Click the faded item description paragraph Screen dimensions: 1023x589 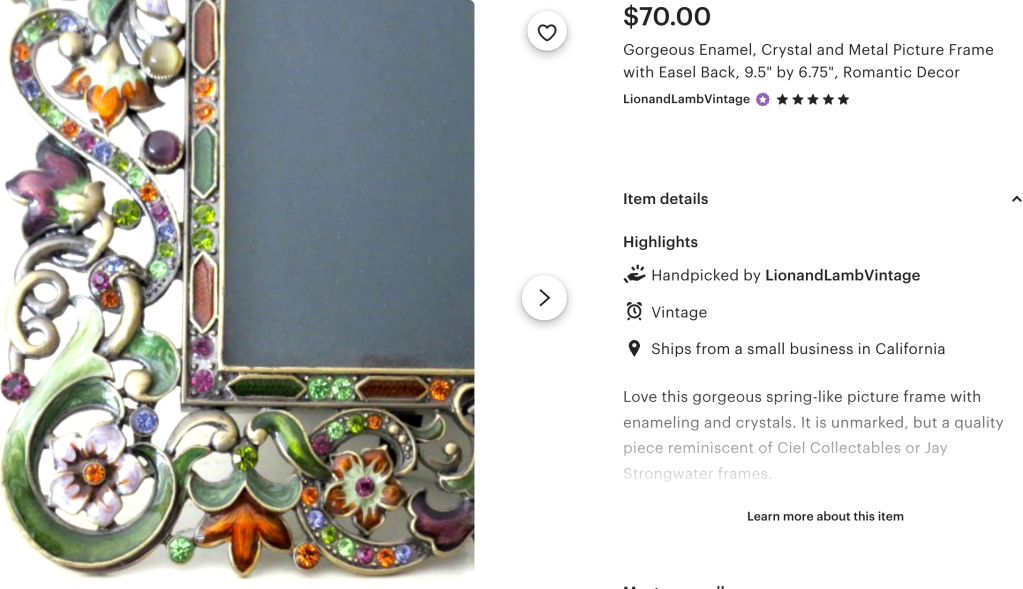[x=812, y=435]
